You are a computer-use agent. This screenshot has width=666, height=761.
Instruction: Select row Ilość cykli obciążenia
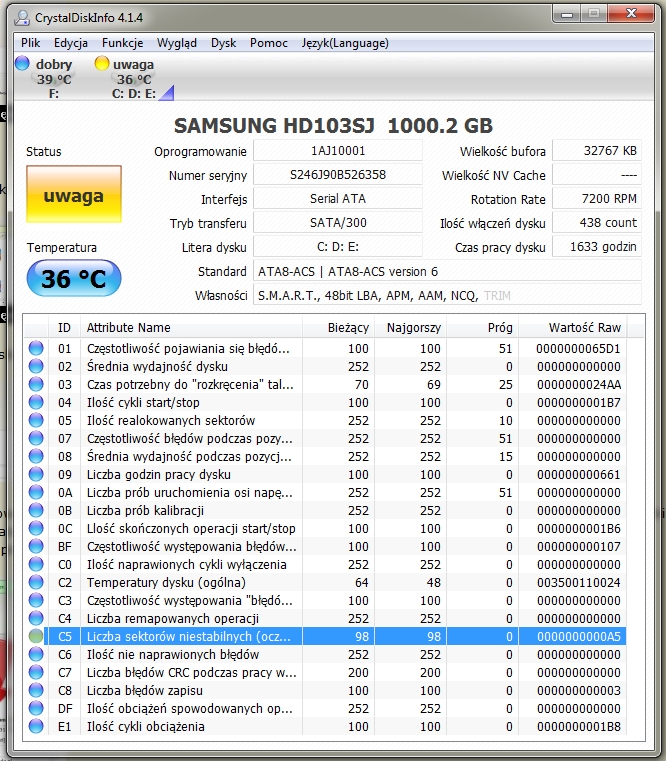pos(325,726)
